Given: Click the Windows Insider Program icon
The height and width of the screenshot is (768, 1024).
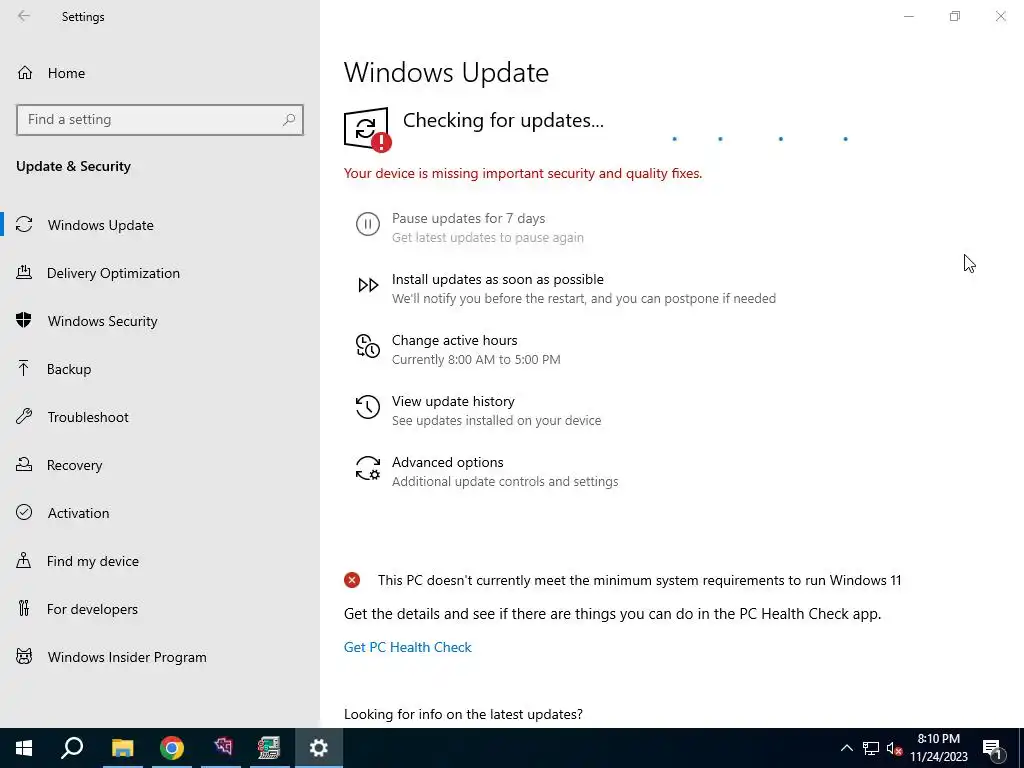Looking at the screenshot, I should tap(24, 657).
